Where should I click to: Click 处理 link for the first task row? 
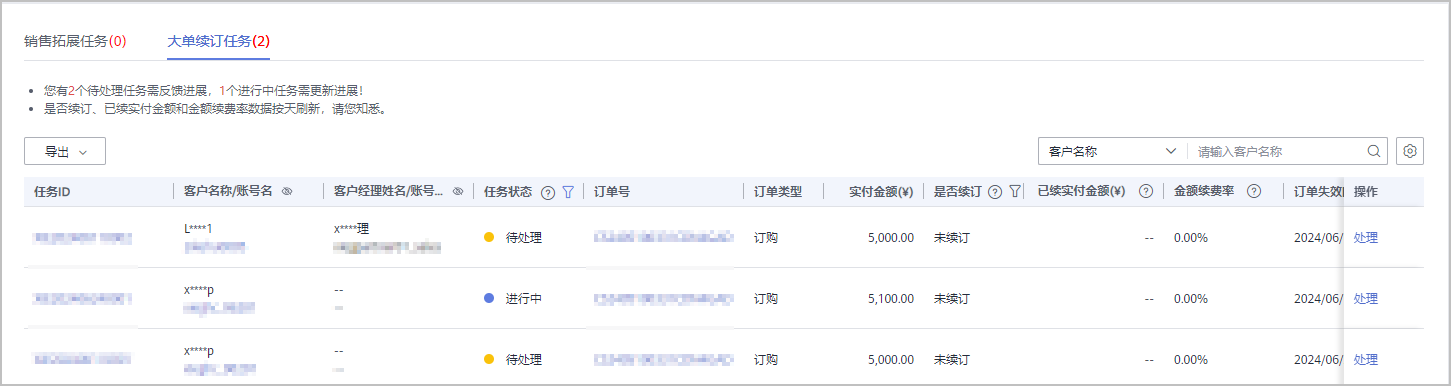[1365, 238]
